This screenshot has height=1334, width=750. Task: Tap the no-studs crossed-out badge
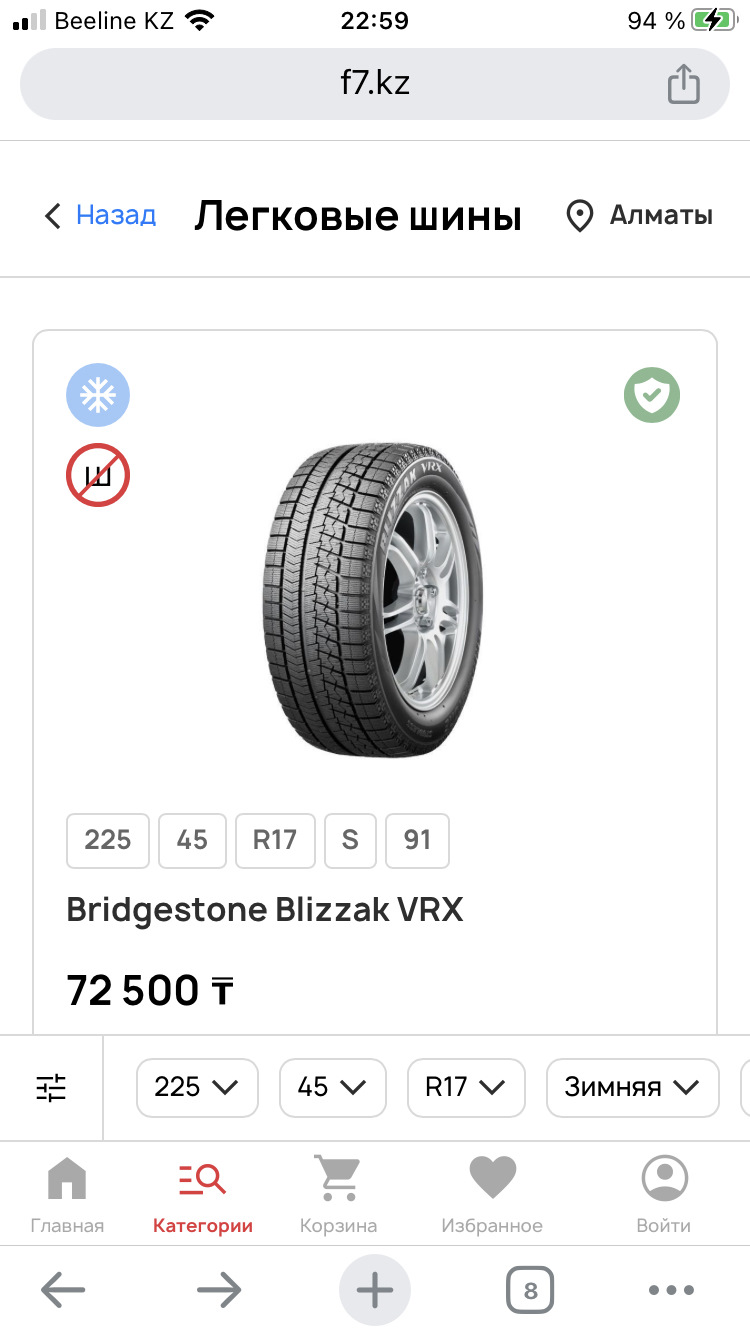point(98,475)
